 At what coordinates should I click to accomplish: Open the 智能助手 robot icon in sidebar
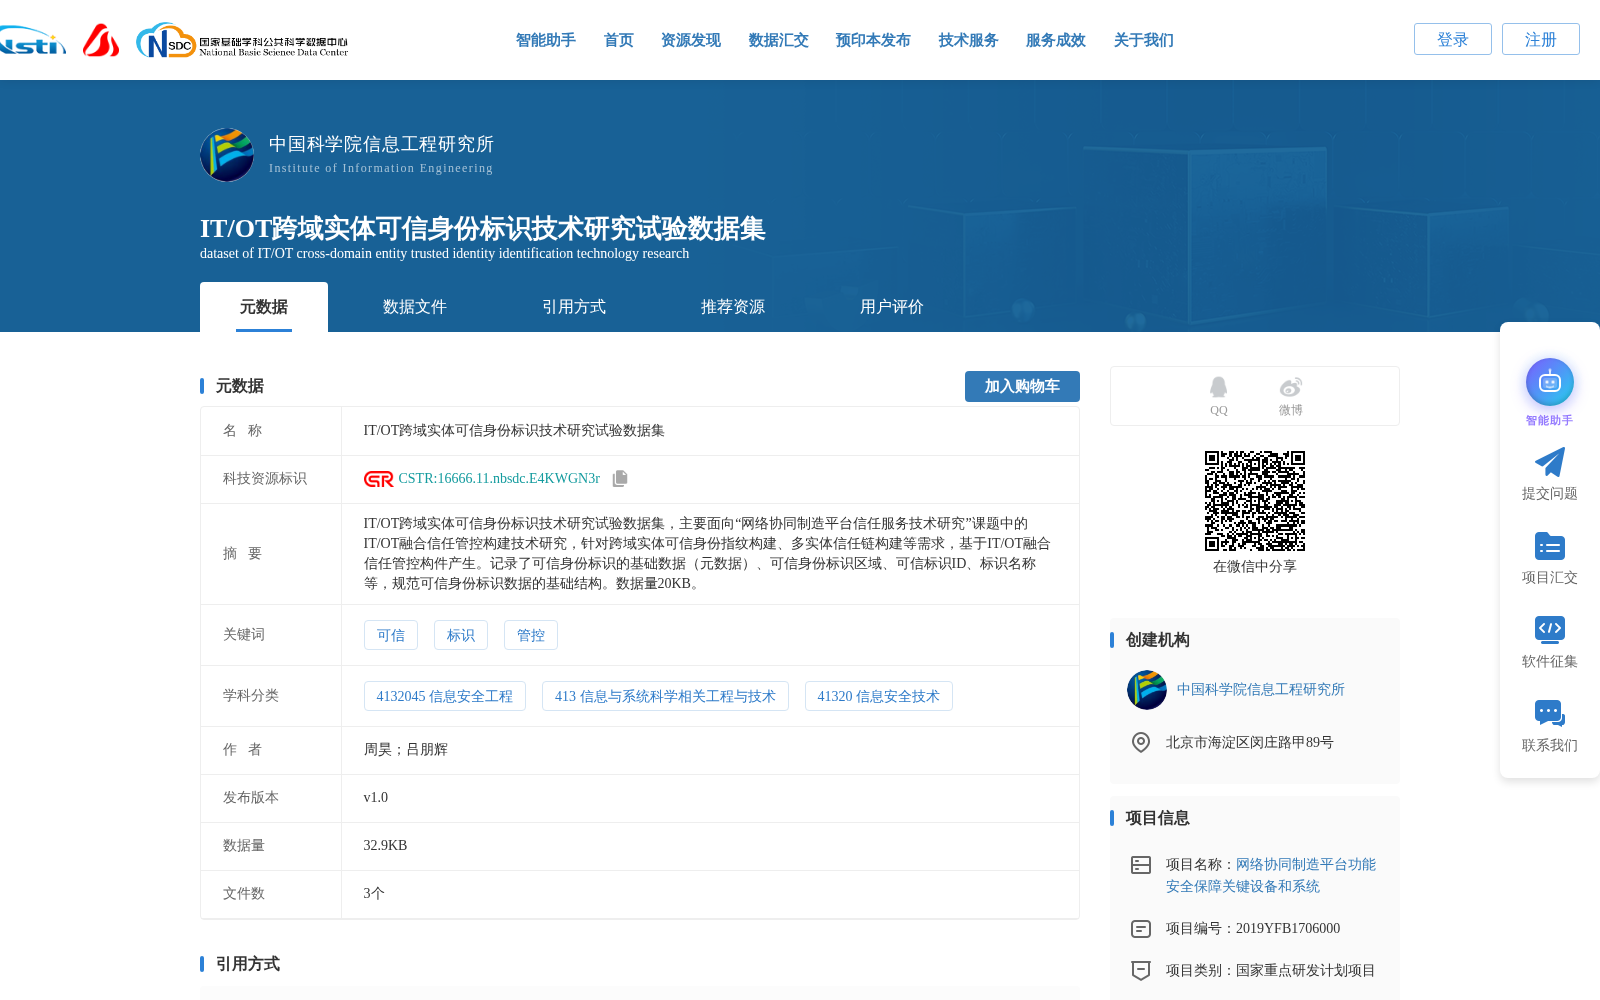pos(1549,382)
